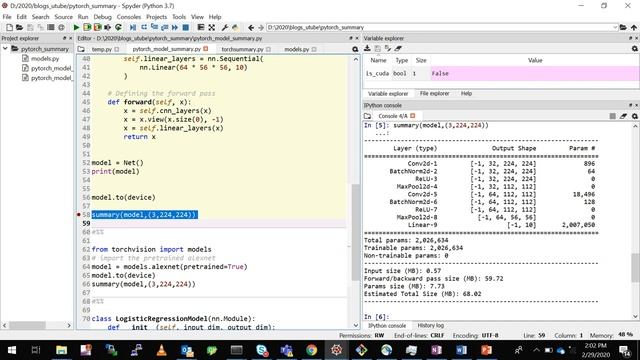This screenshot has width=640, height=360.
Task: Switch to the temp.py editor tab
Action: pos(102,49)
